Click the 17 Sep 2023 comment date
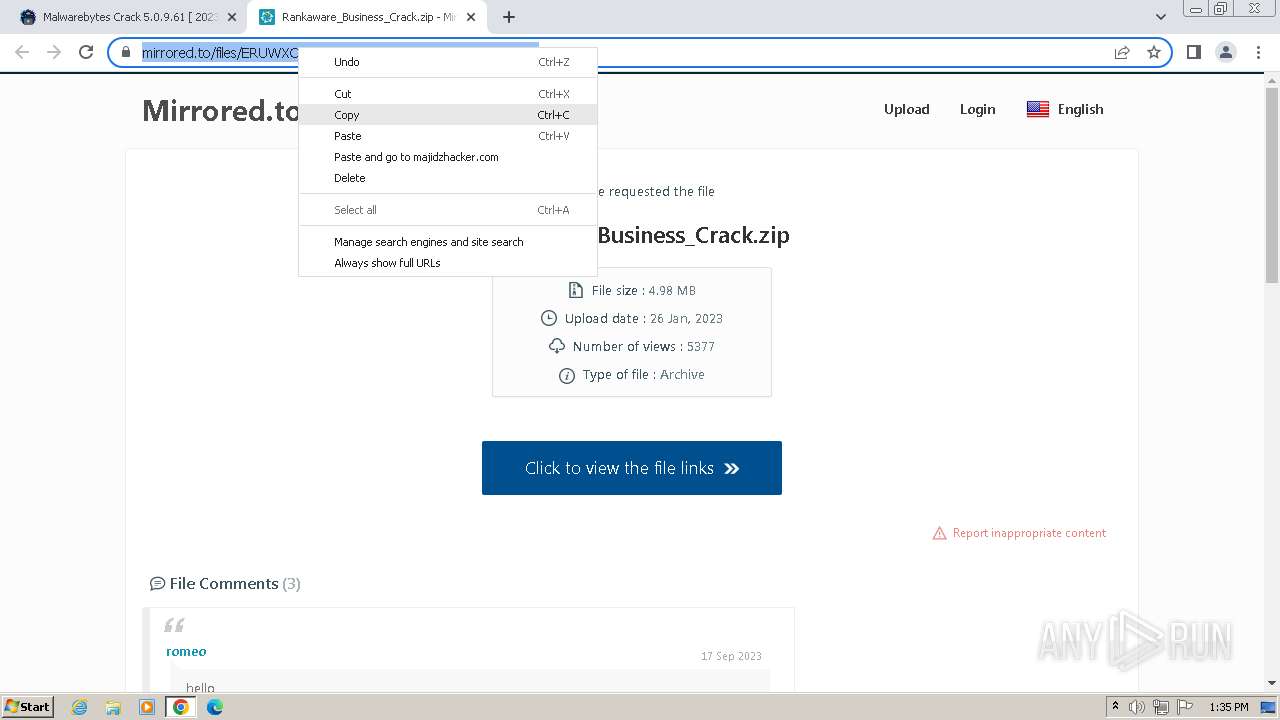Viewport: 1280px width, 720px height. (x=731, y=656)
